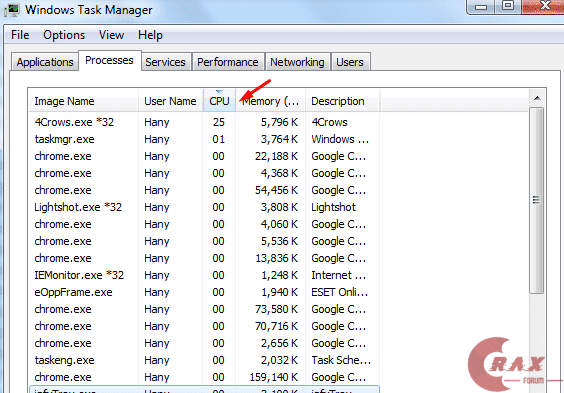Switch to the Services tab
The height and width of the screenshot is (393, 564).
pos(165,62)
